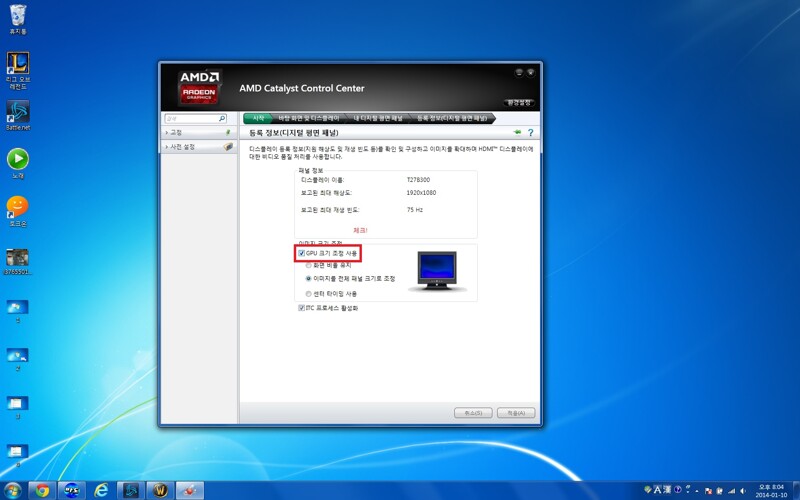Open the Windows Start menu

[x=11, y=491]
